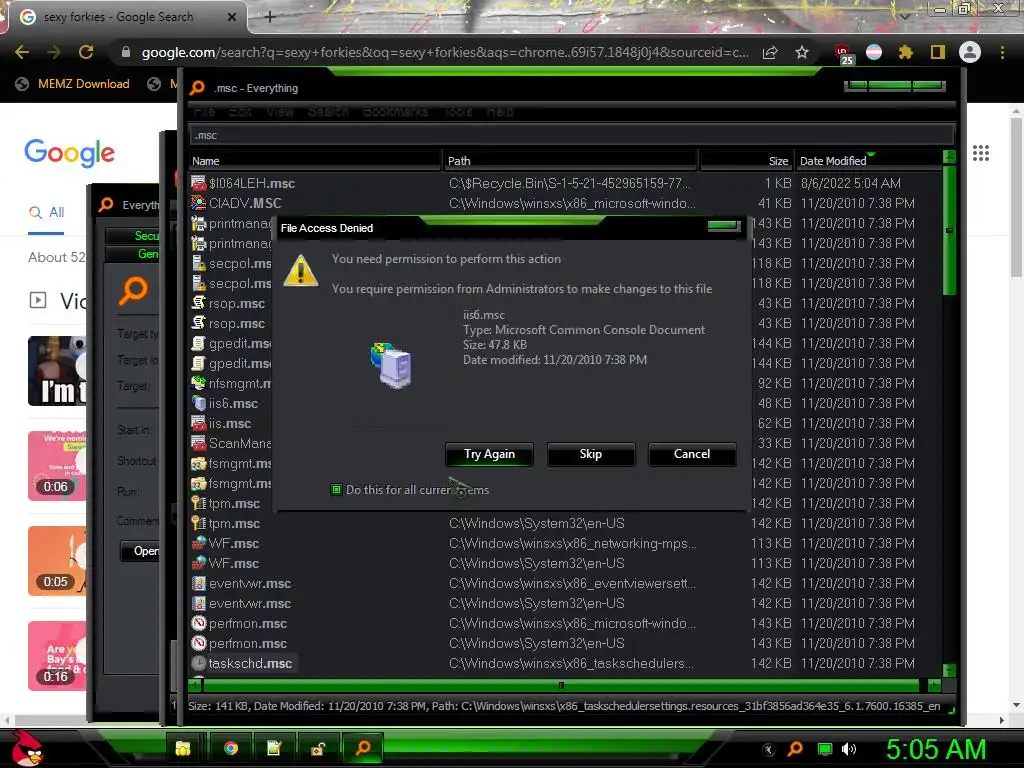Select the ScanManagement file icon in list
This screenshot has width=1024, height=768.
[199, 443]
